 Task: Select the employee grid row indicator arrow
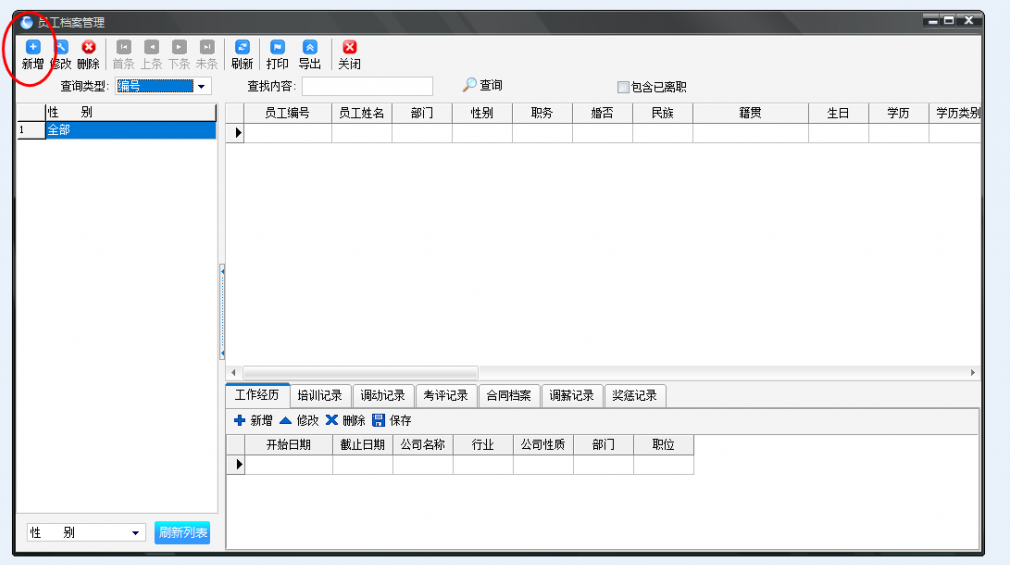pos(238,133)
